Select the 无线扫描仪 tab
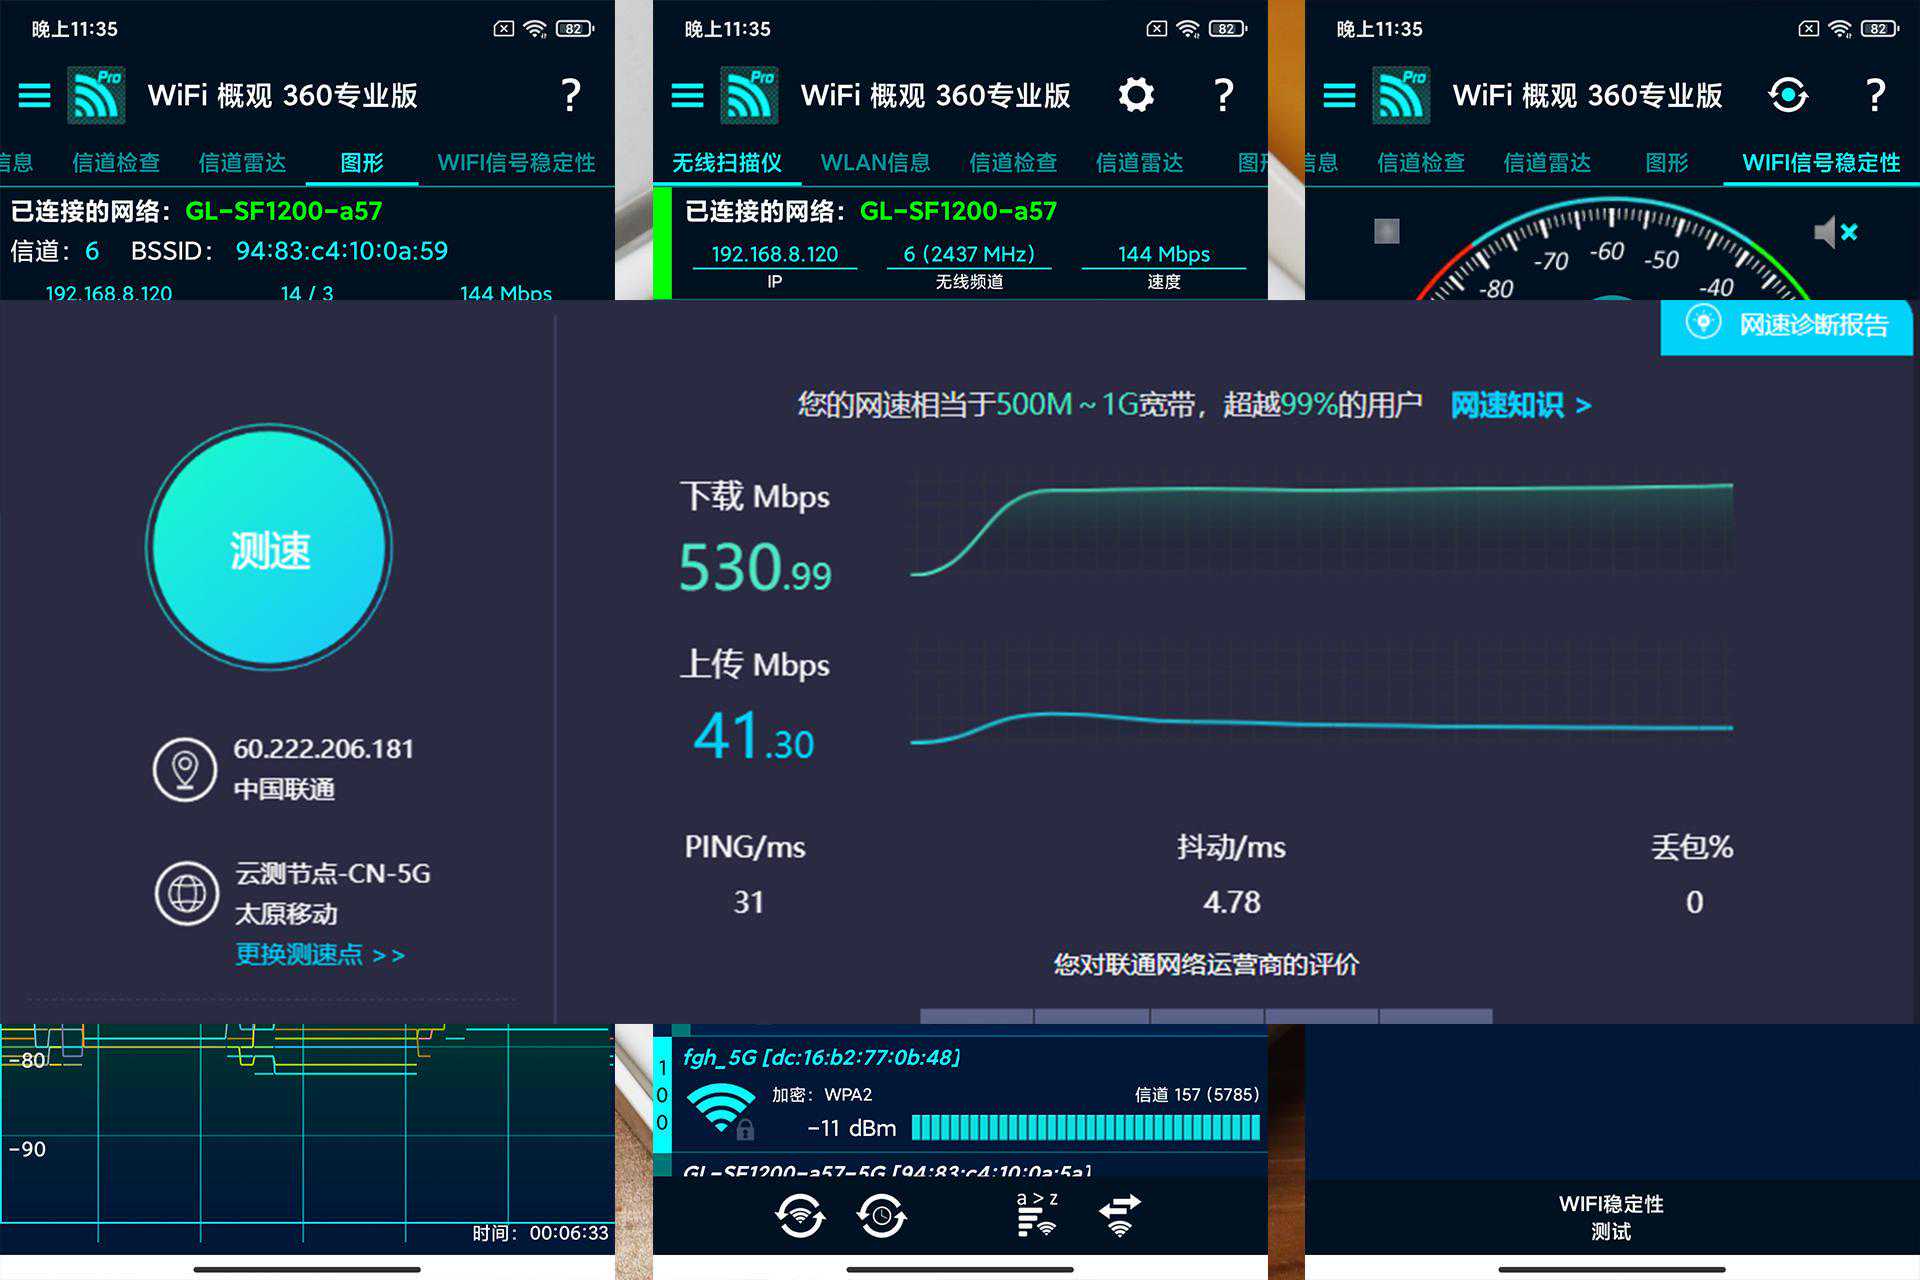This screenshot has width=1920, height=1280. pyautogui.click(x=727, y=162)
